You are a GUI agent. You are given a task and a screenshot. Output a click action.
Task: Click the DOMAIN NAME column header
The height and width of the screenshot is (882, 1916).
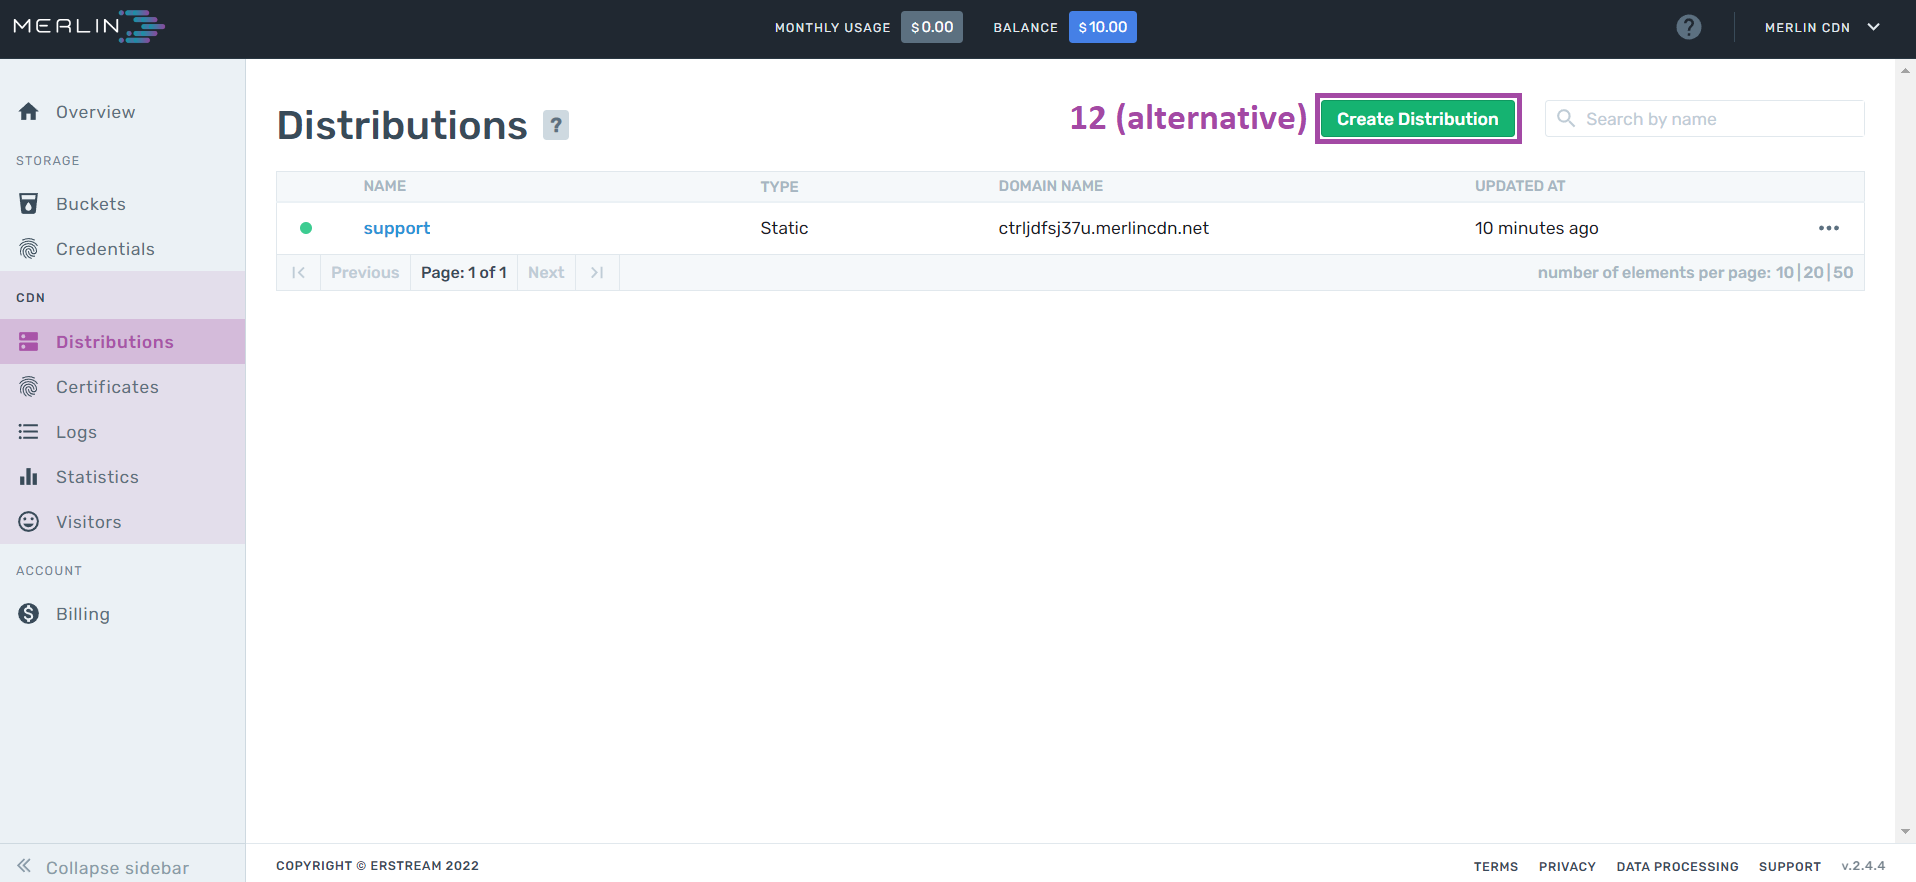click(1051, 186)
